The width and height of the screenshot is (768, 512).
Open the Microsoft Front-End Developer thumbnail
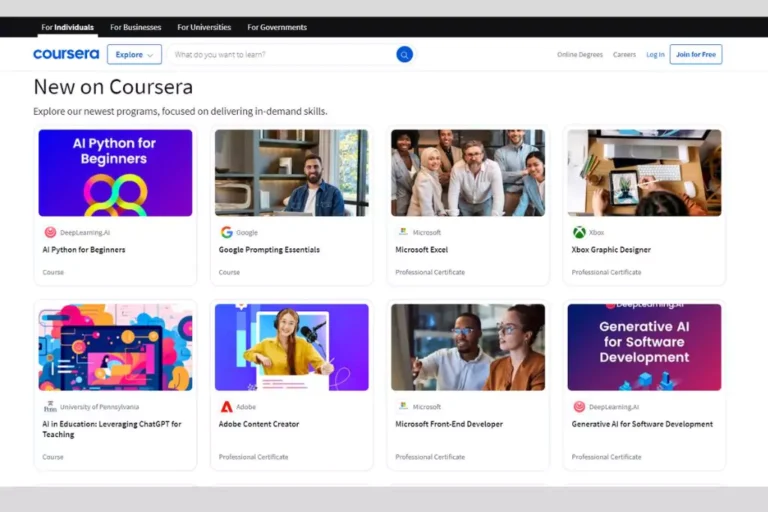point(468,347)
